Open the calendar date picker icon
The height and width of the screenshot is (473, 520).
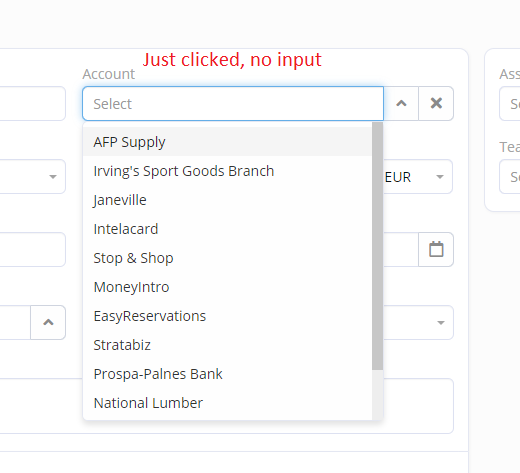point(436,249)
